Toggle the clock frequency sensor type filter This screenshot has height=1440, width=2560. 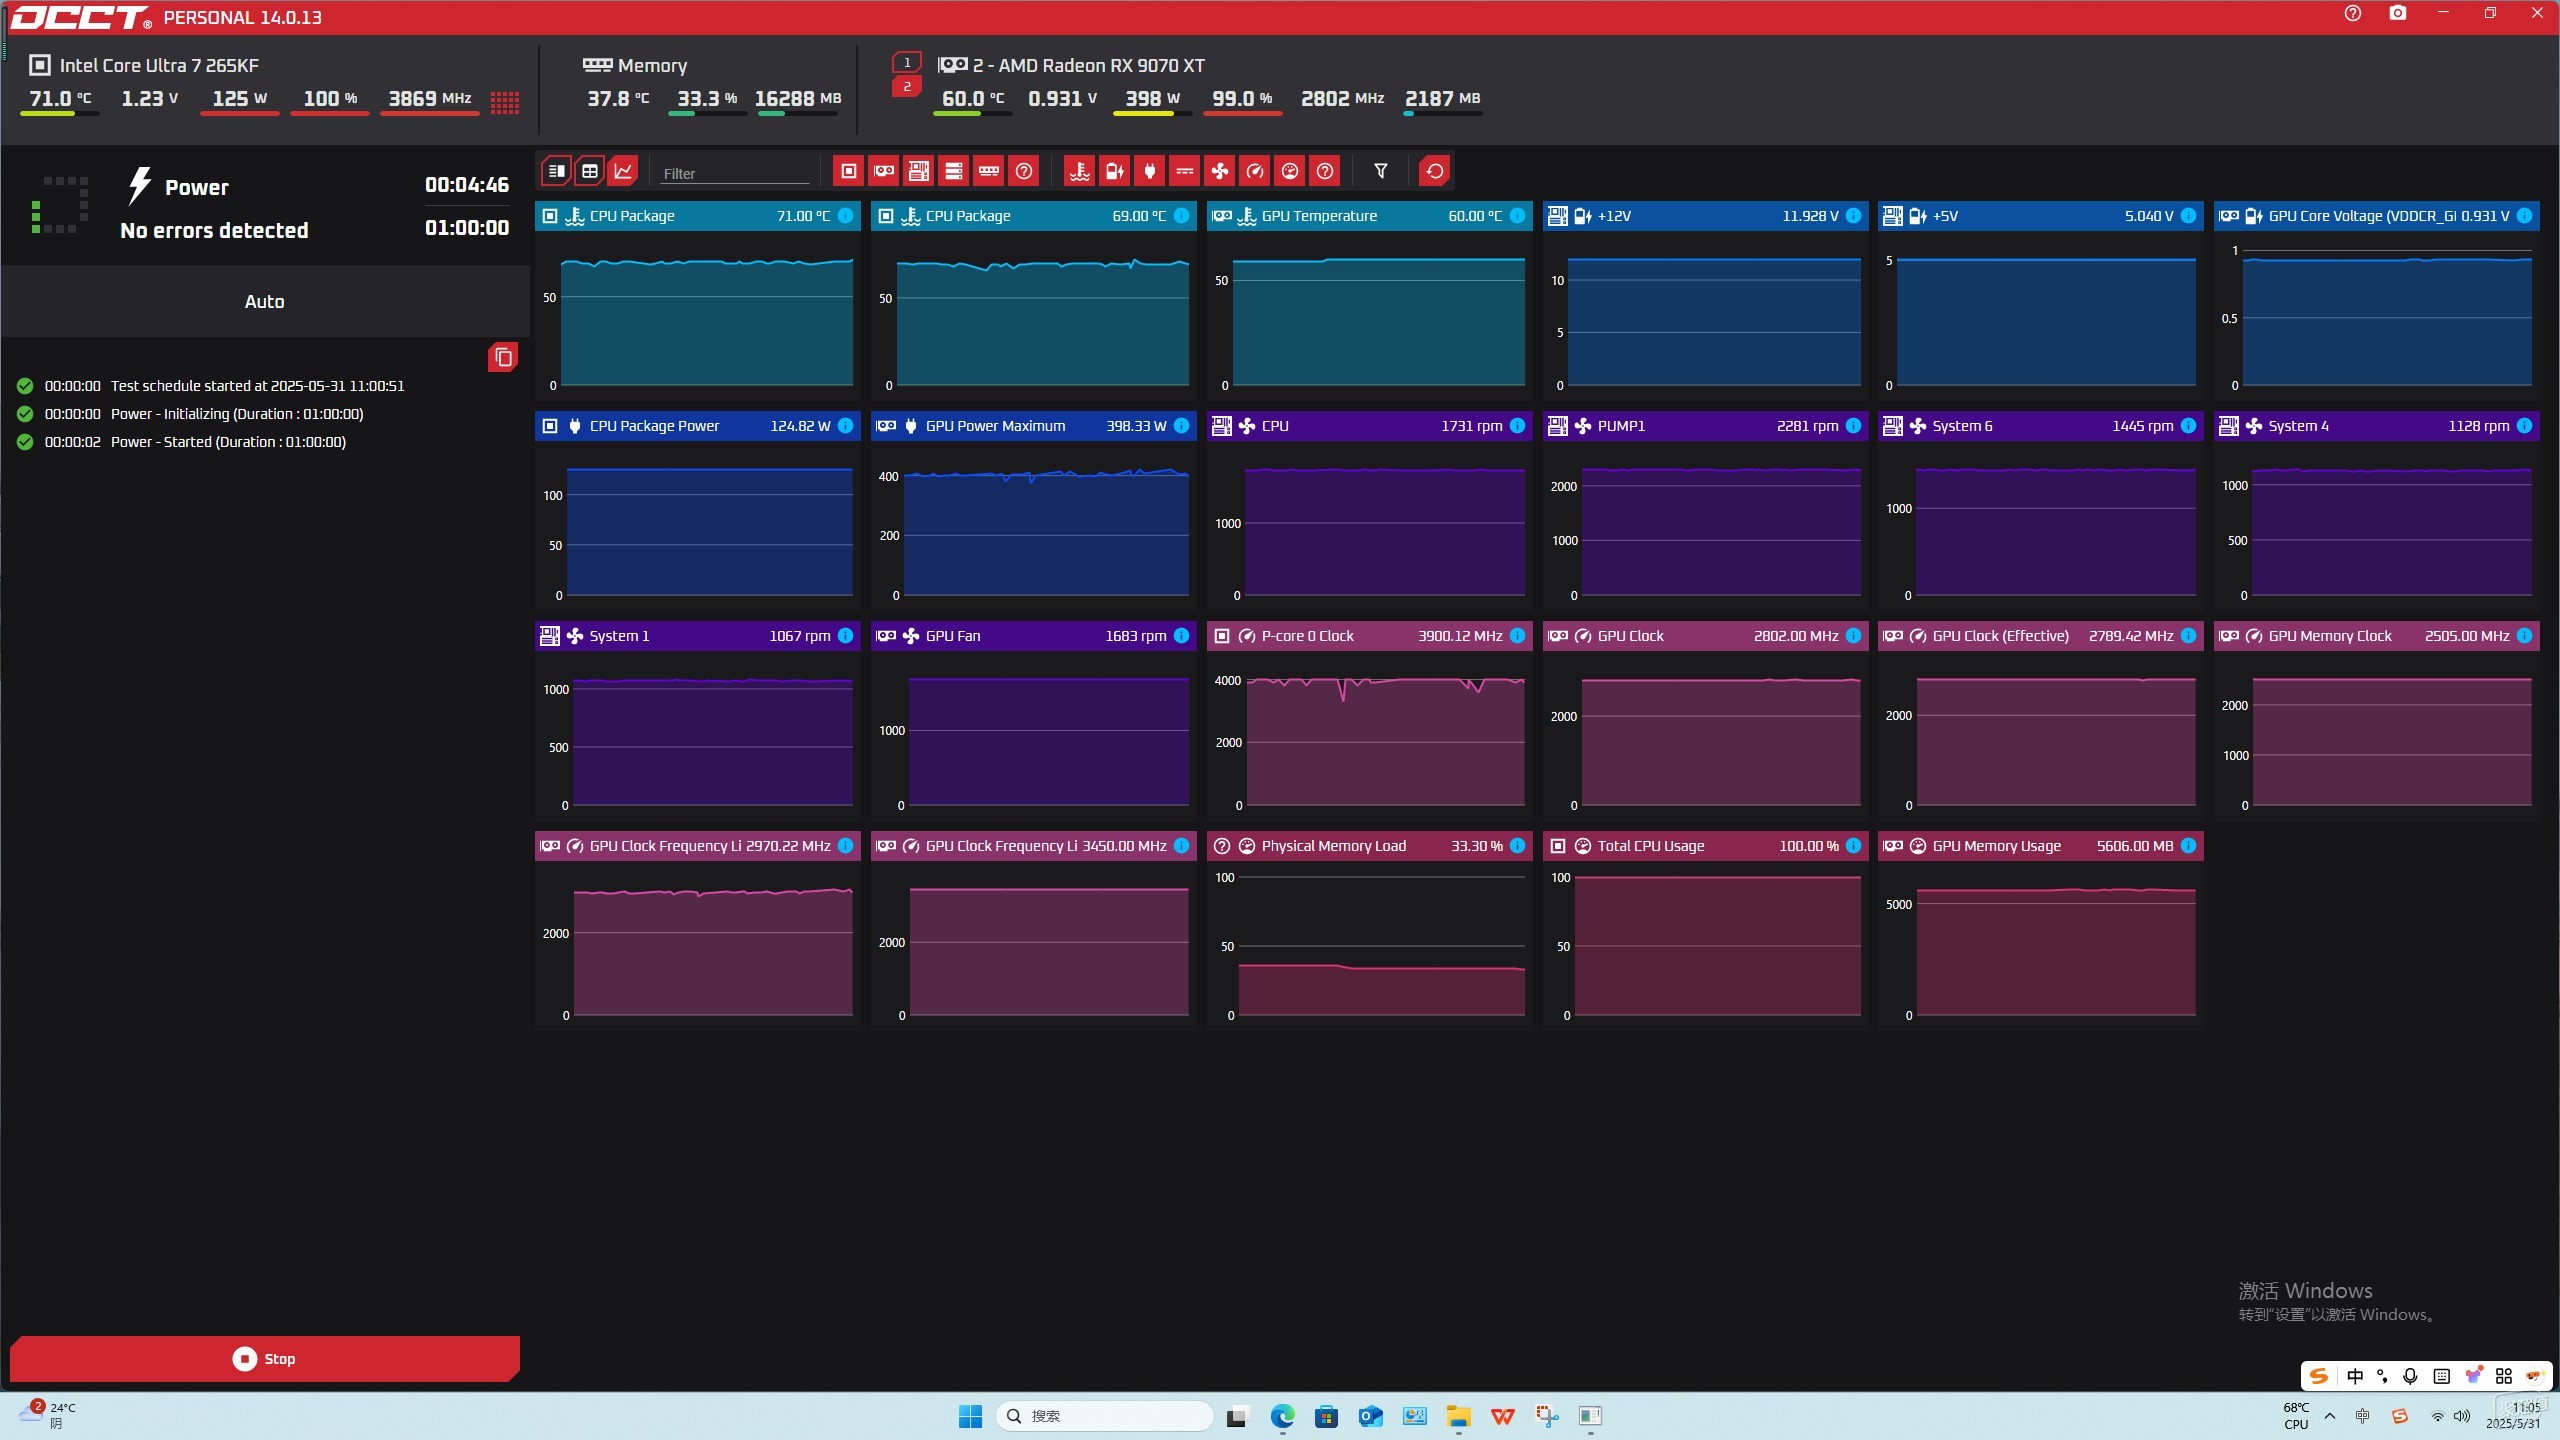(x=1255, y=171)
